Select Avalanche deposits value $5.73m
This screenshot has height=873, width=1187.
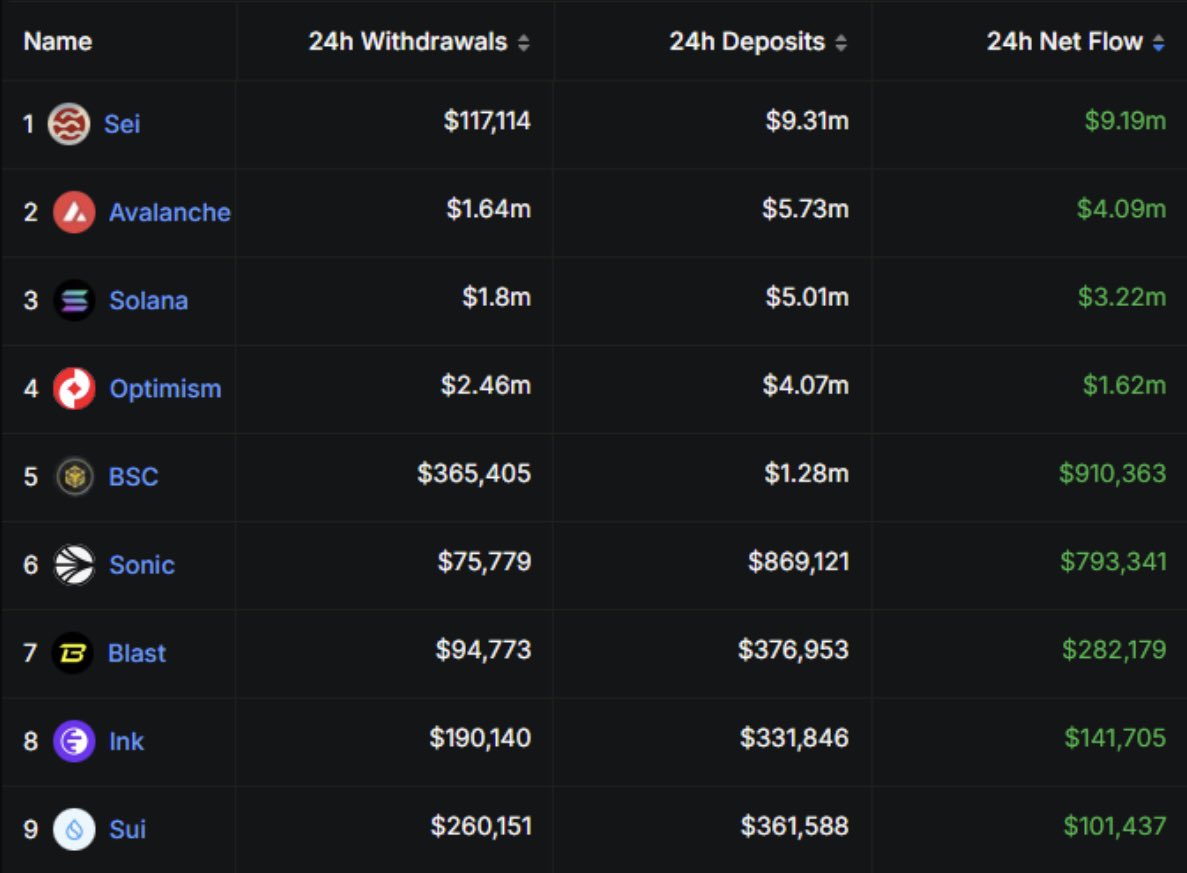805,208
